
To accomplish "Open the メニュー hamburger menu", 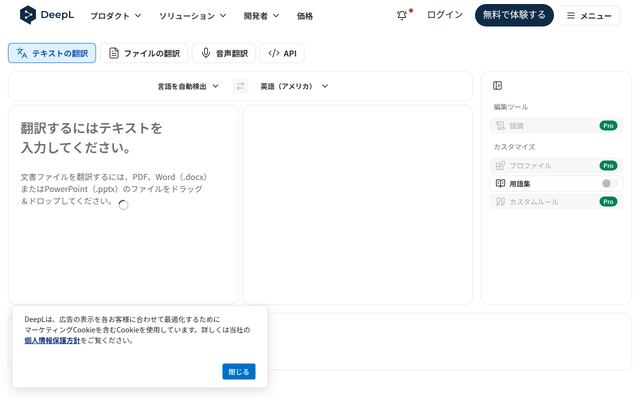I will [589, 16].
